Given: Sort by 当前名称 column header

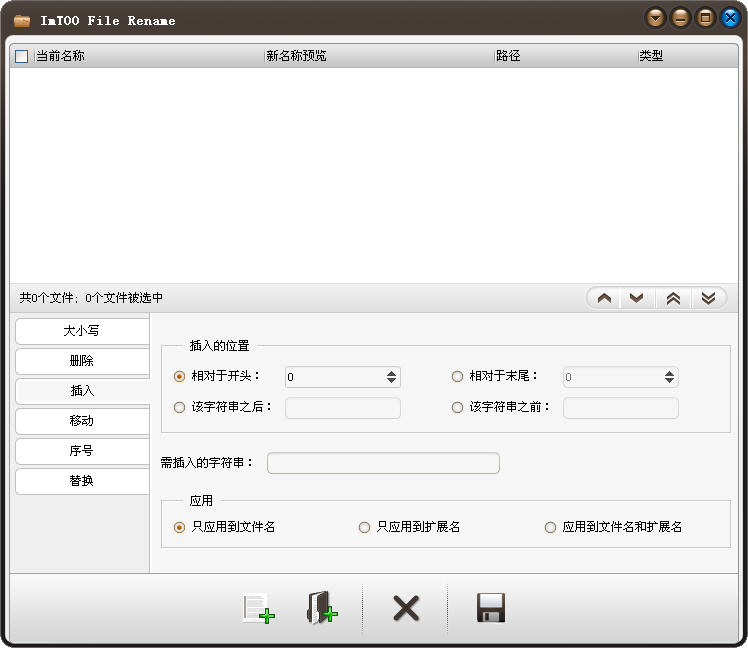Looking at the screenshot, I should (149, 56).
